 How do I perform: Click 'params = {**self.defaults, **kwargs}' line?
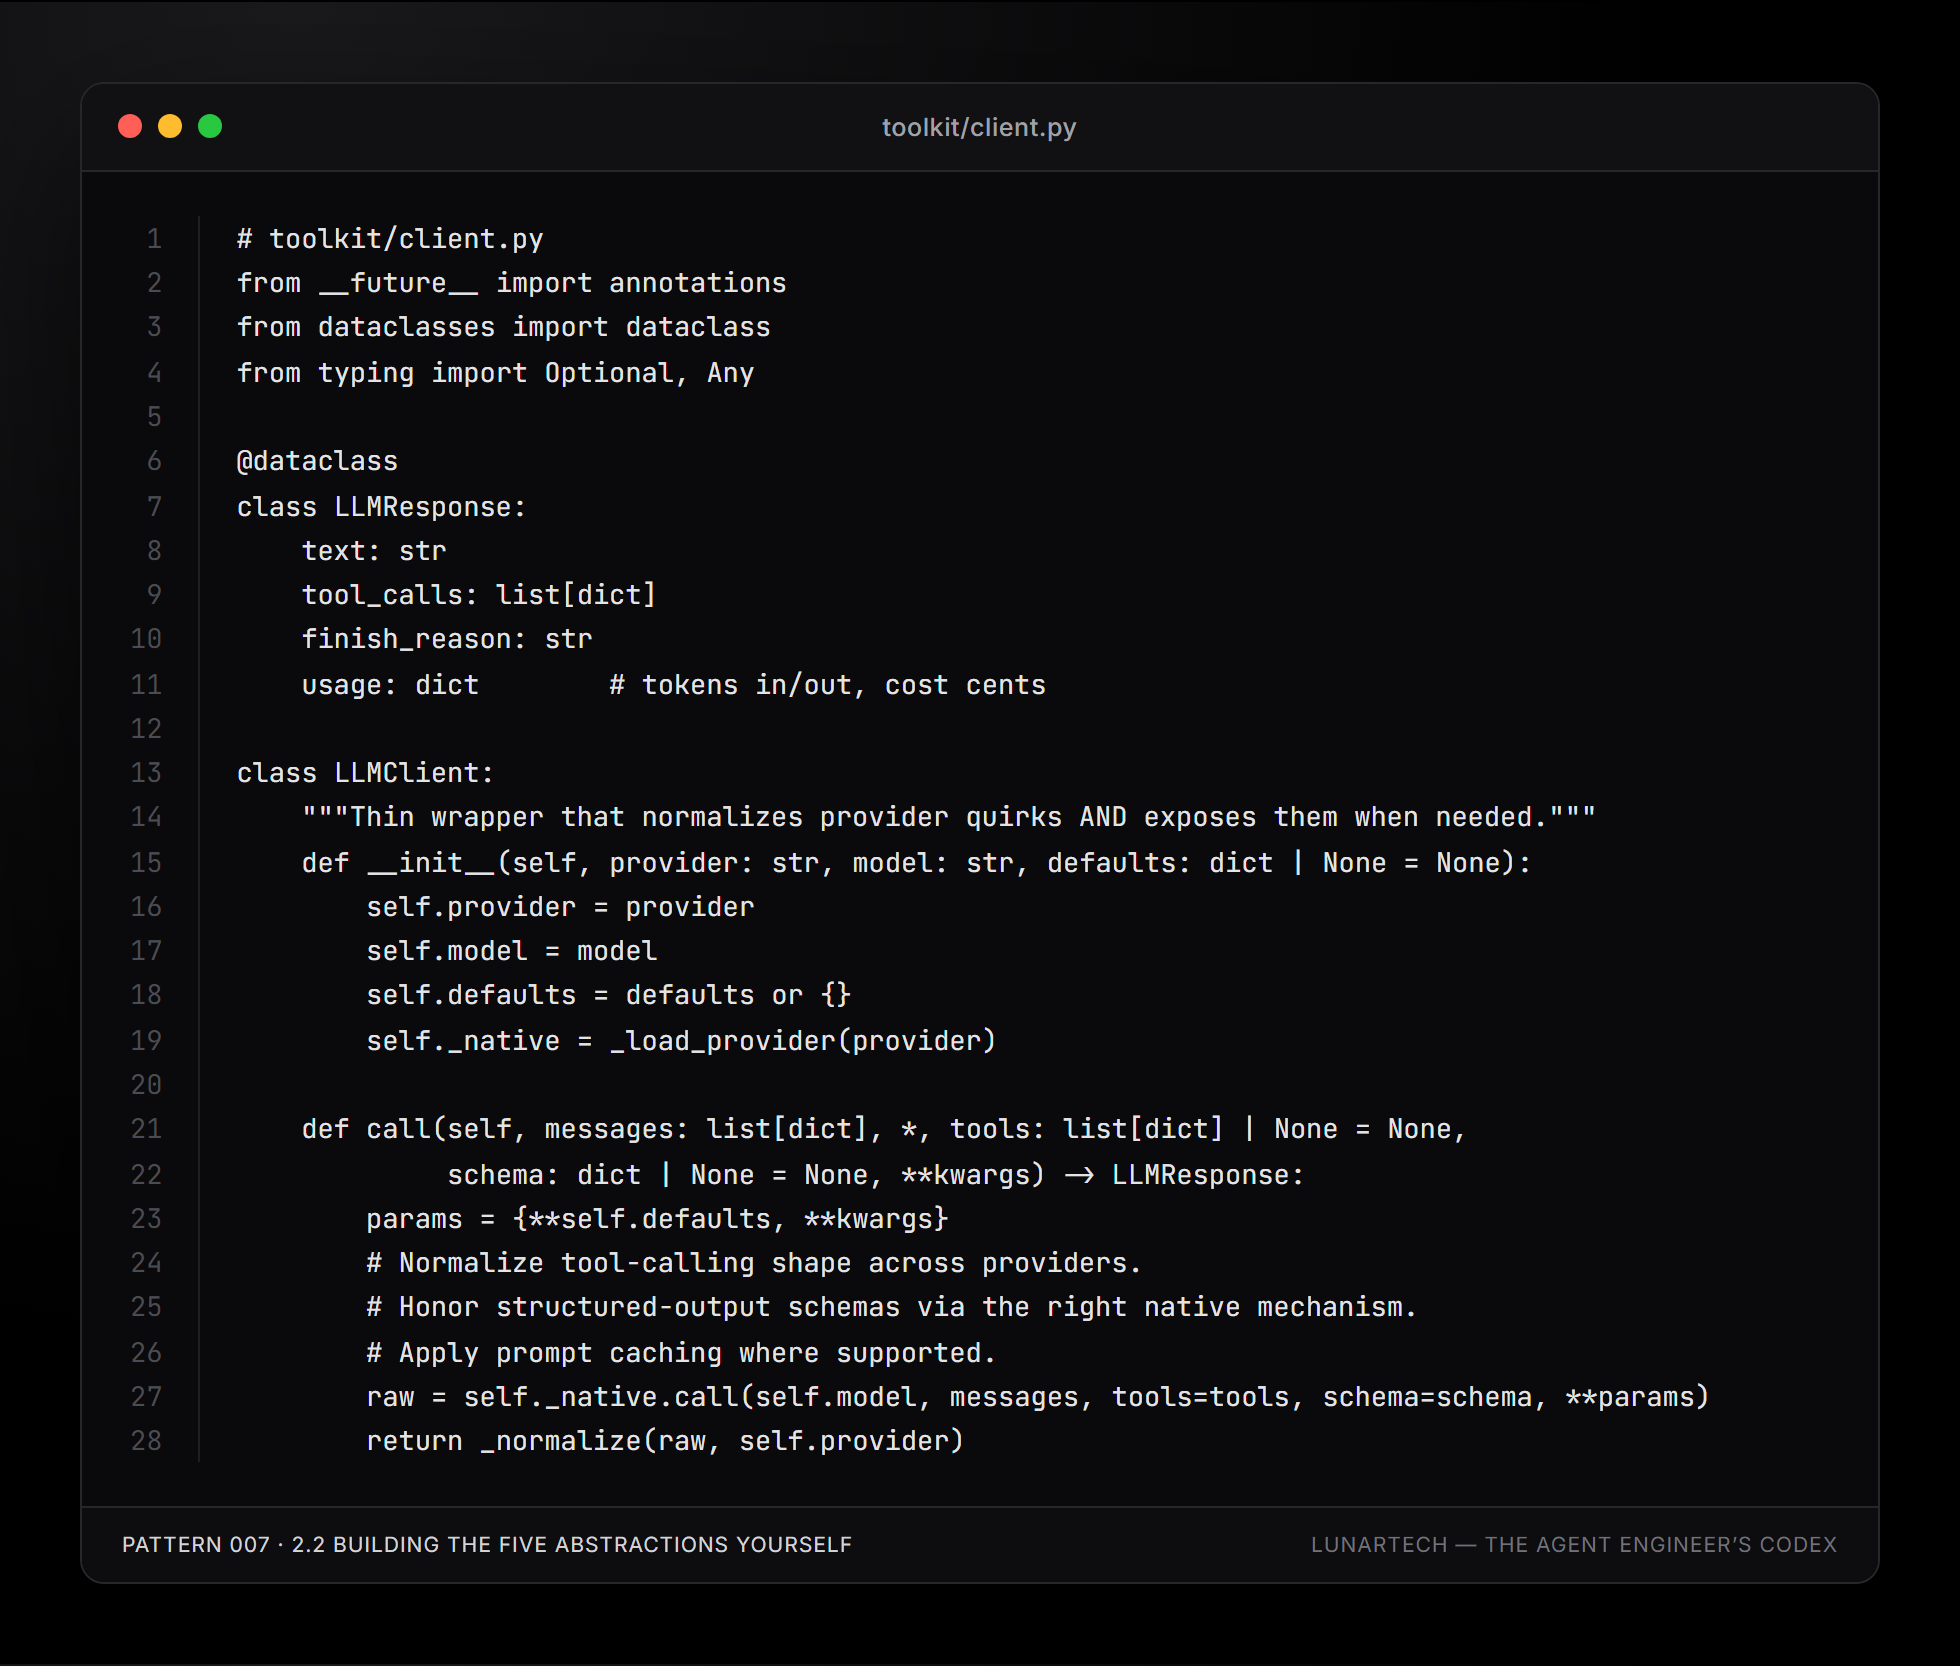[657, 1219]
